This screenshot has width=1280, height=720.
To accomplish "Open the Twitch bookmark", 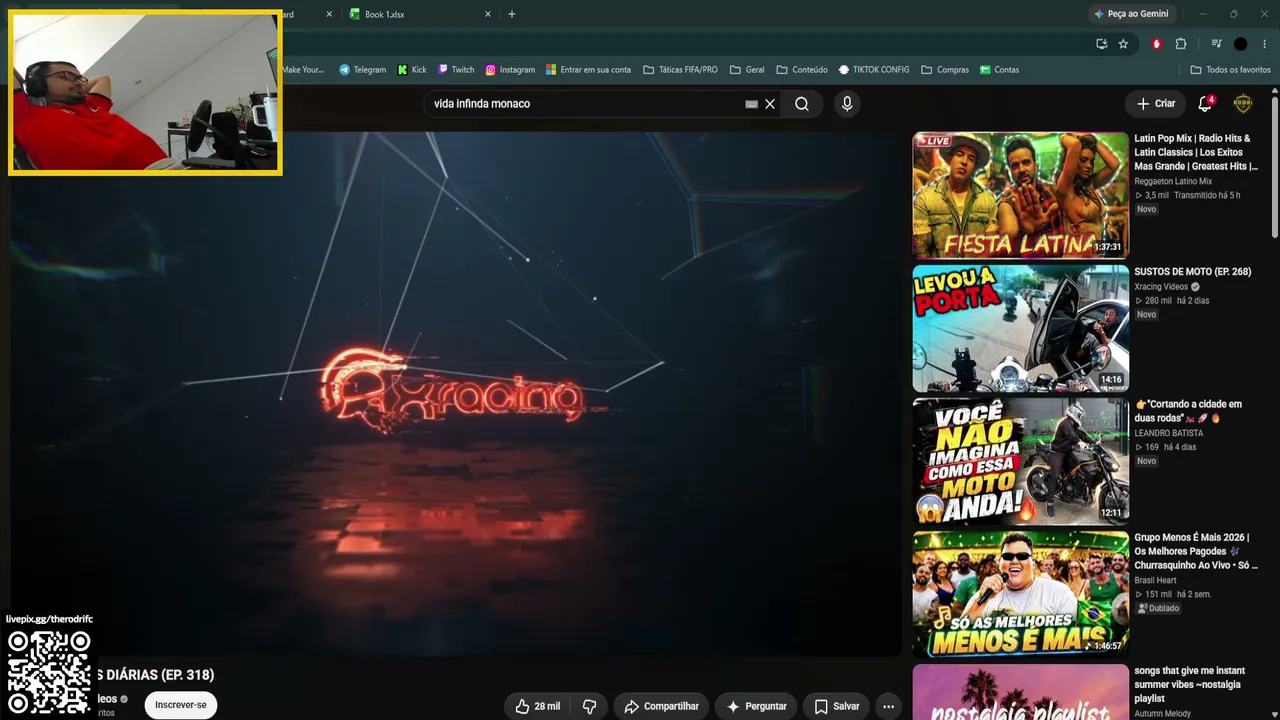I will point(456,70).
